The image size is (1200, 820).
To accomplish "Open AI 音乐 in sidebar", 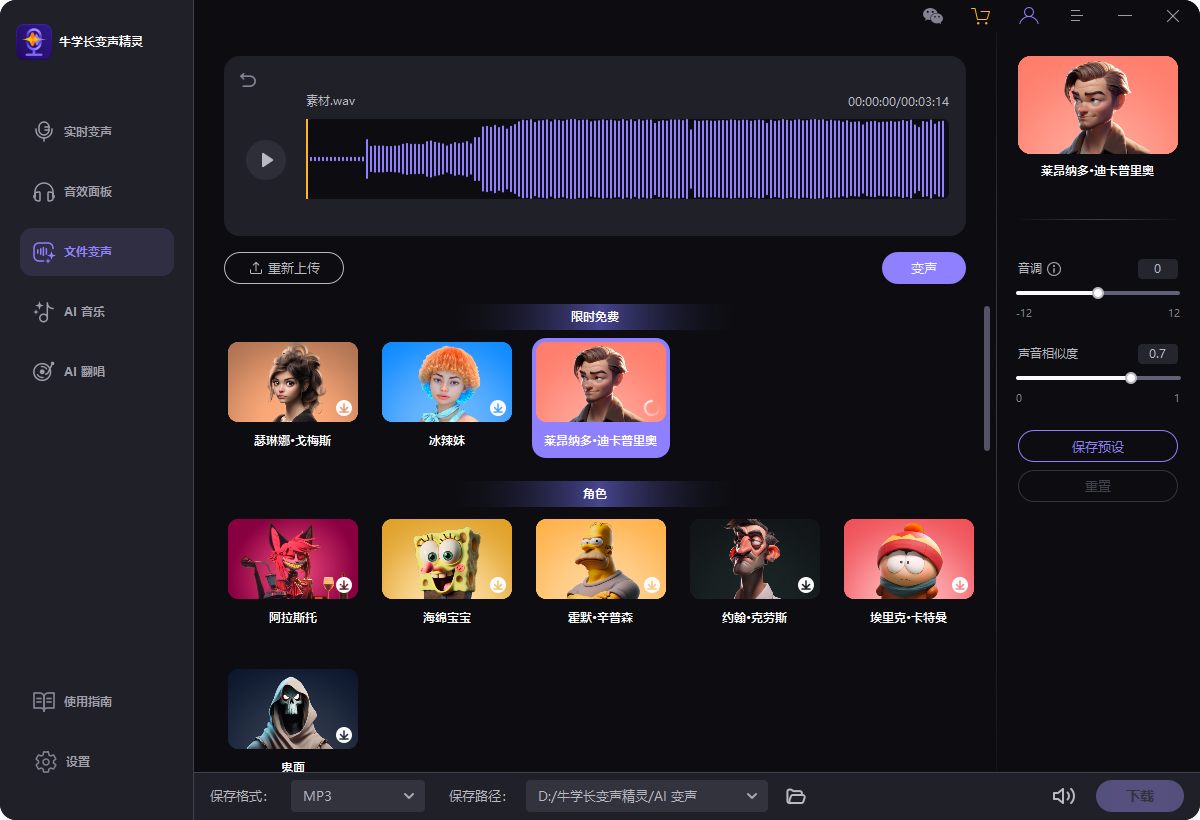I will 97,312.
